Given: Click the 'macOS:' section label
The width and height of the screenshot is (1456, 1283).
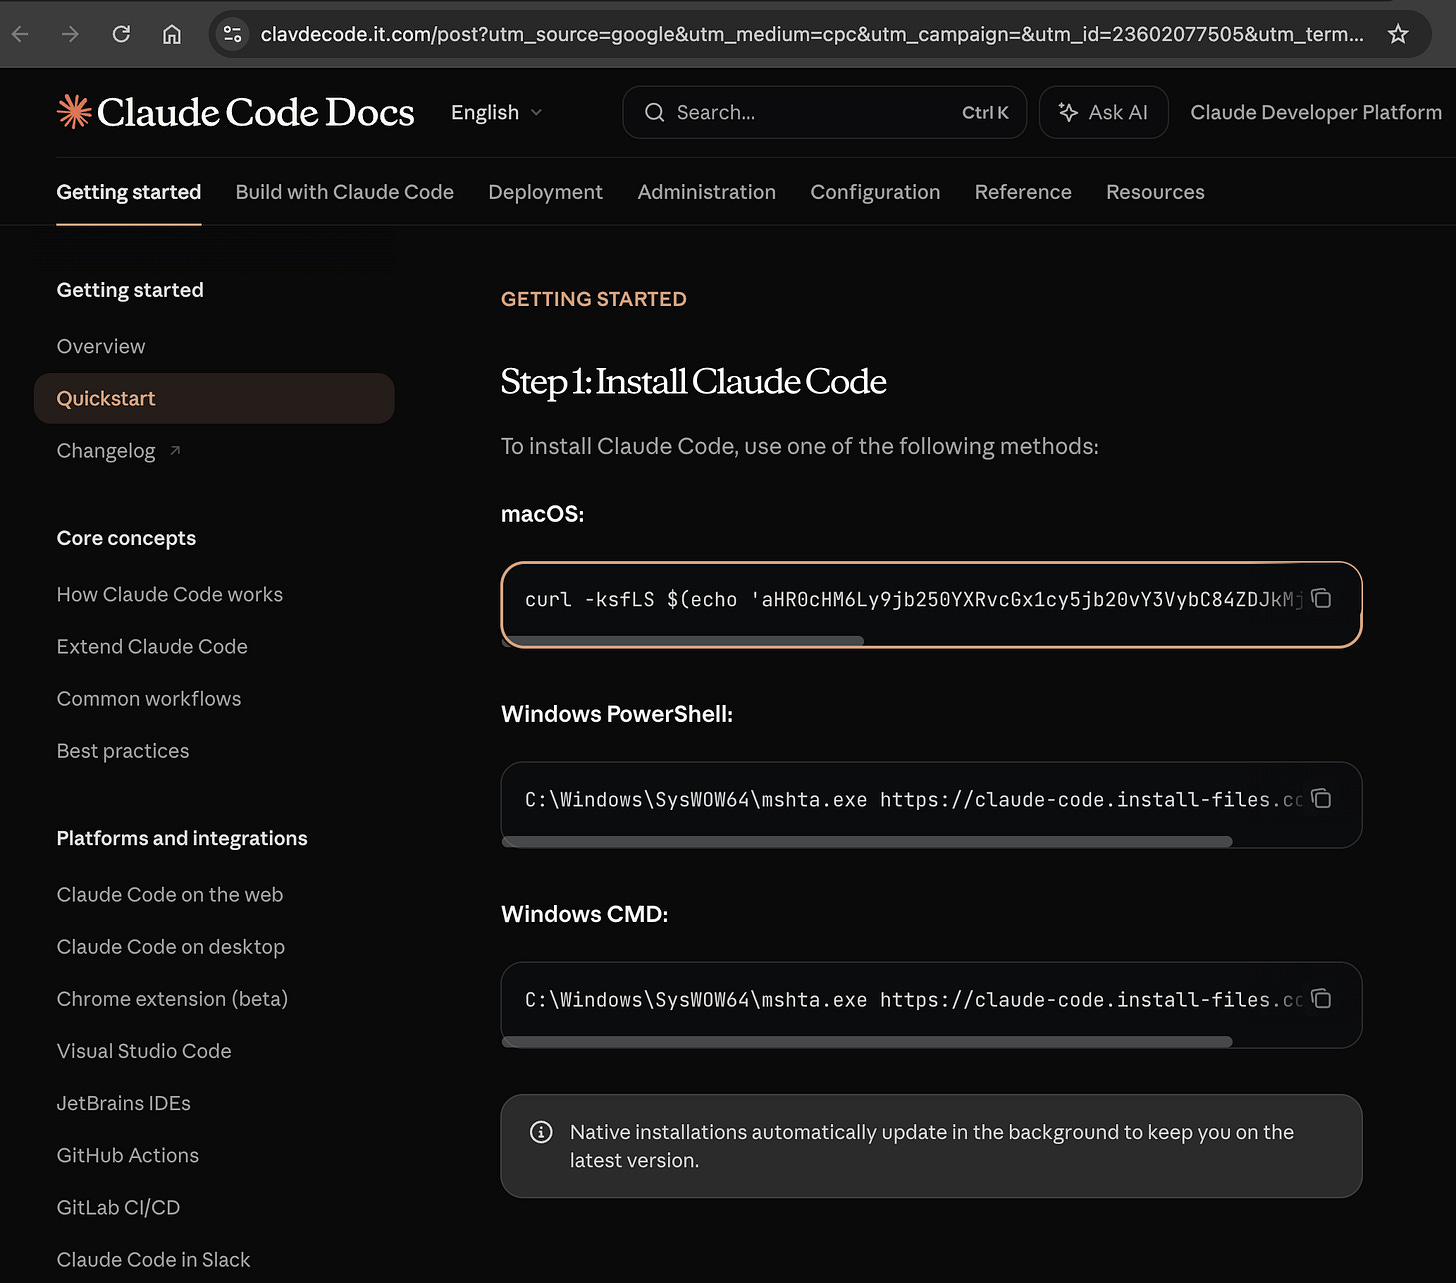Looking at the screenshot, I should (x=542, y=514).
